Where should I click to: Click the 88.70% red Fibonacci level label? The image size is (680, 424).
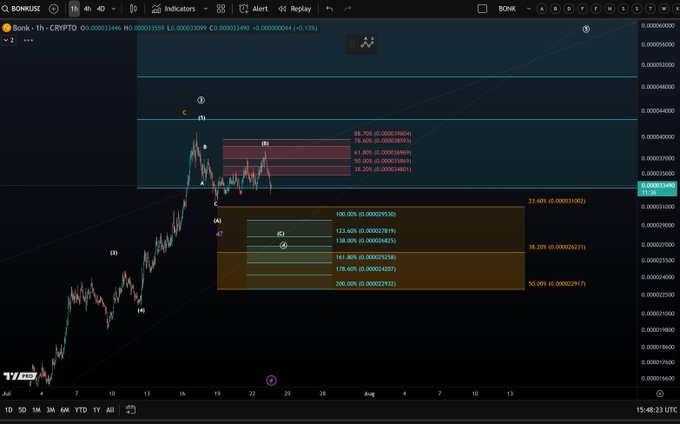[x=382, y=134]
